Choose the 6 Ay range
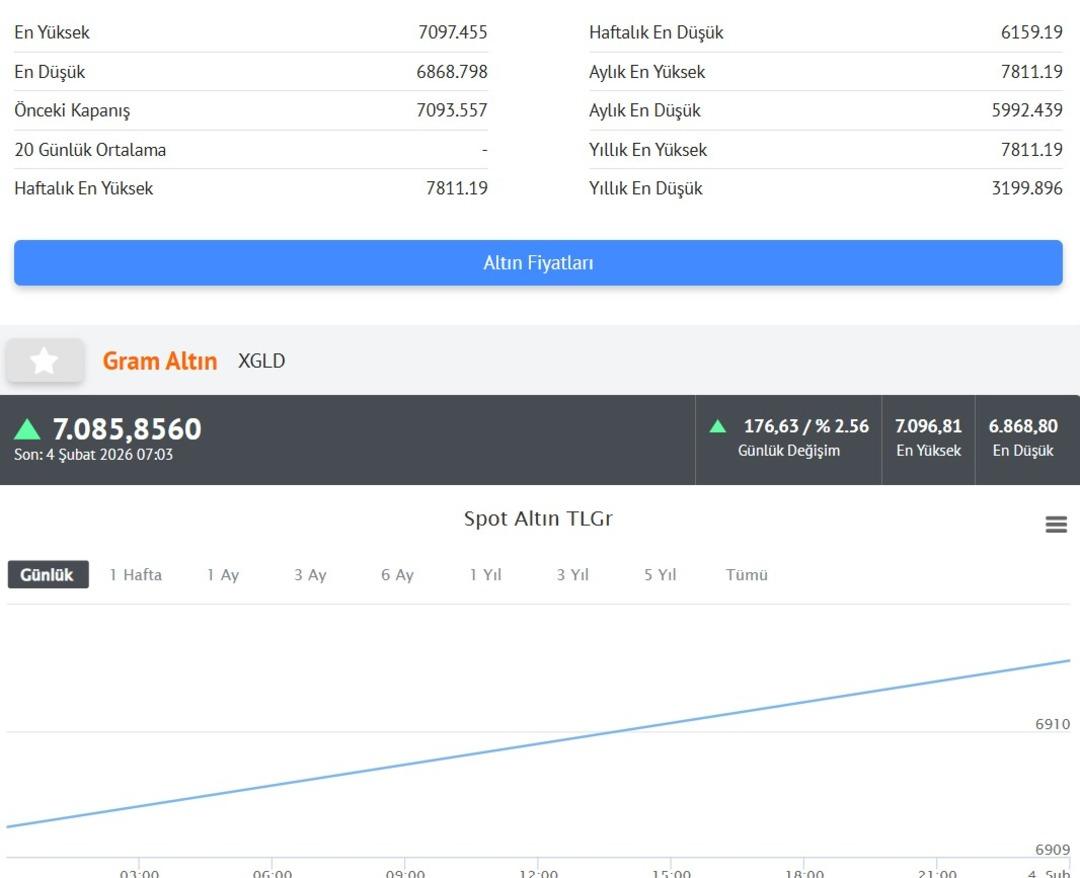The width and height of the screenshot is (1080, 878). [397, 575]
